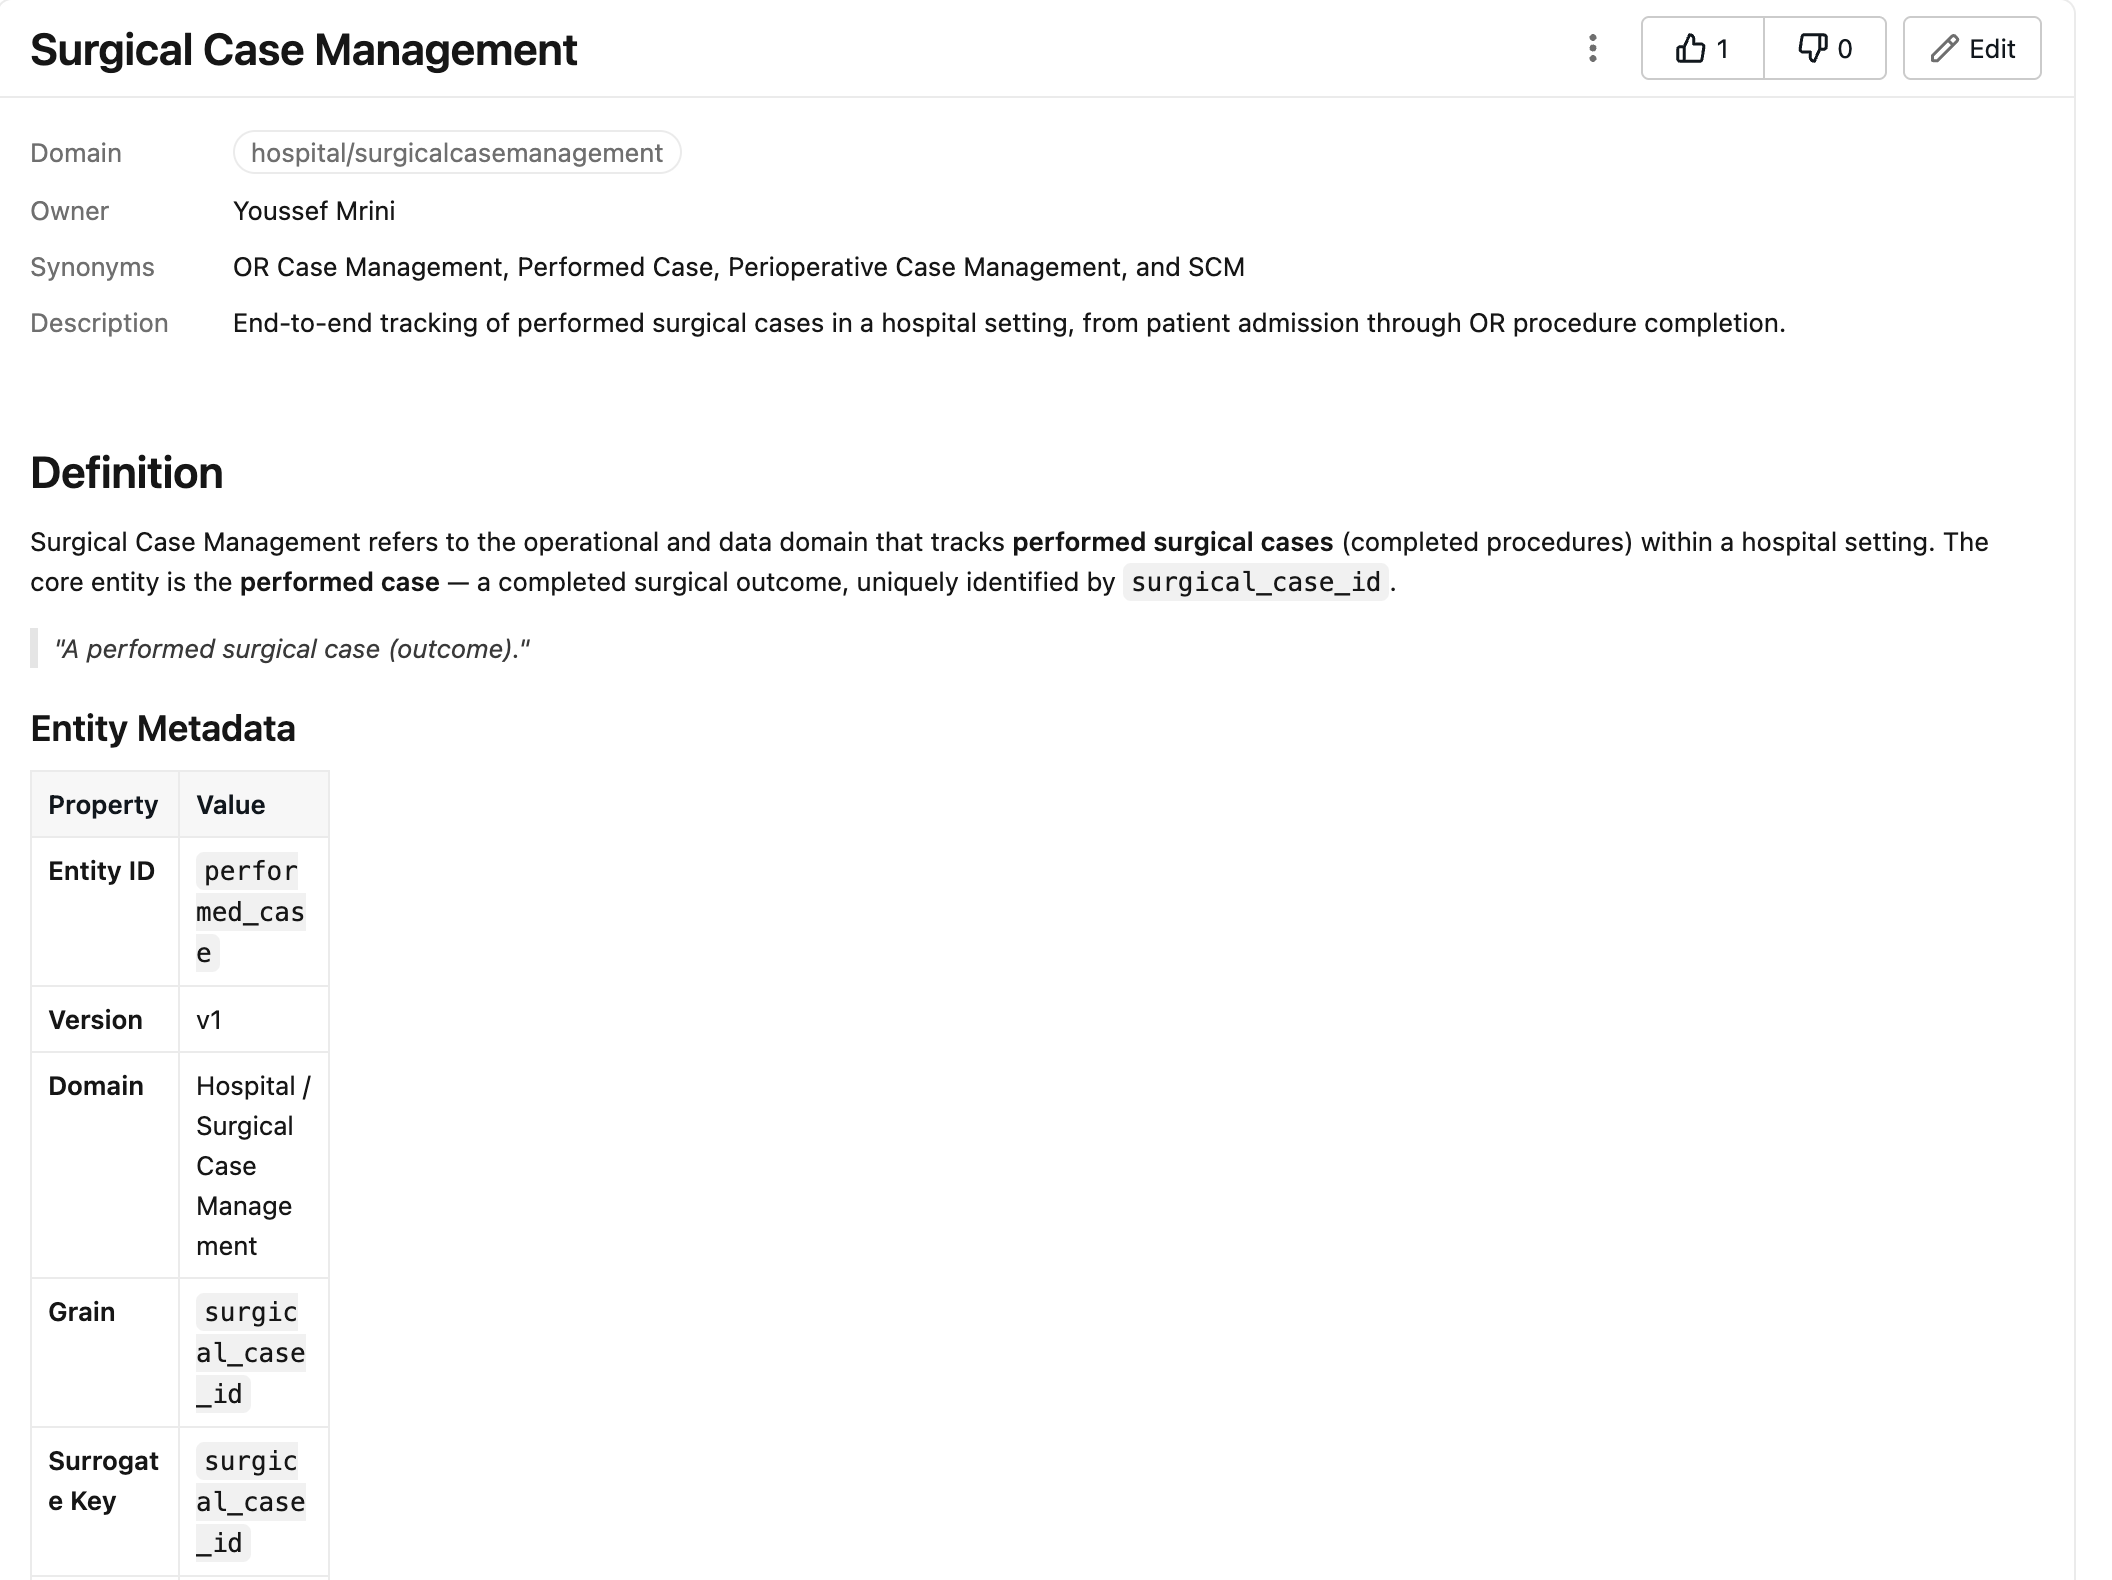Click the quoted performed surgical case blockquote
2112x1580 pixels.
pos(292,649)
